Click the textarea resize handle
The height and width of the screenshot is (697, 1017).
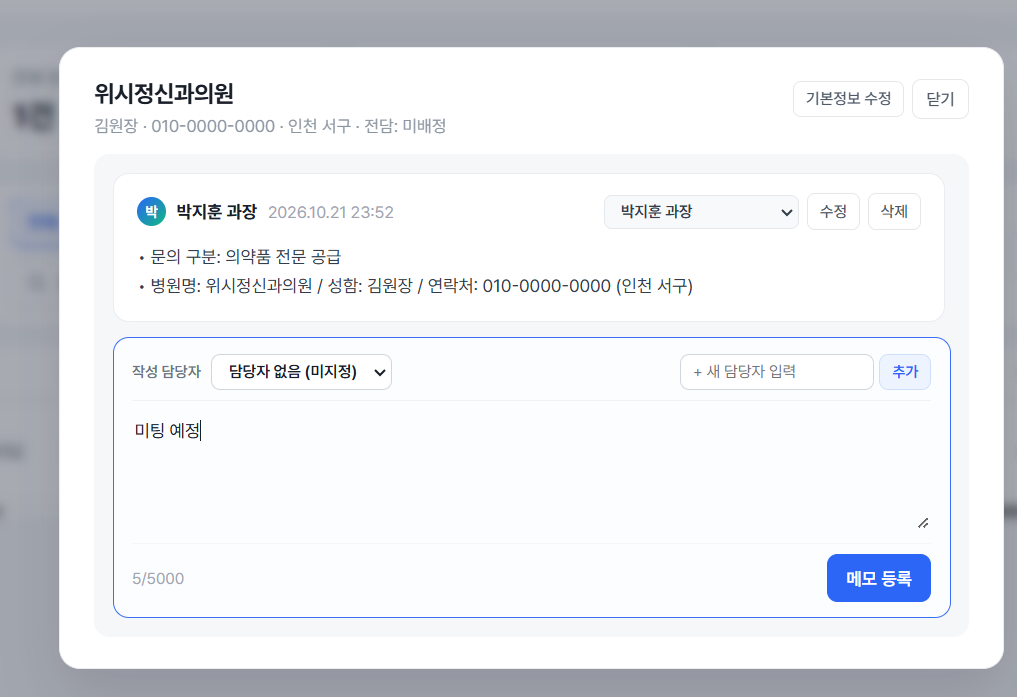pos(923,523)
